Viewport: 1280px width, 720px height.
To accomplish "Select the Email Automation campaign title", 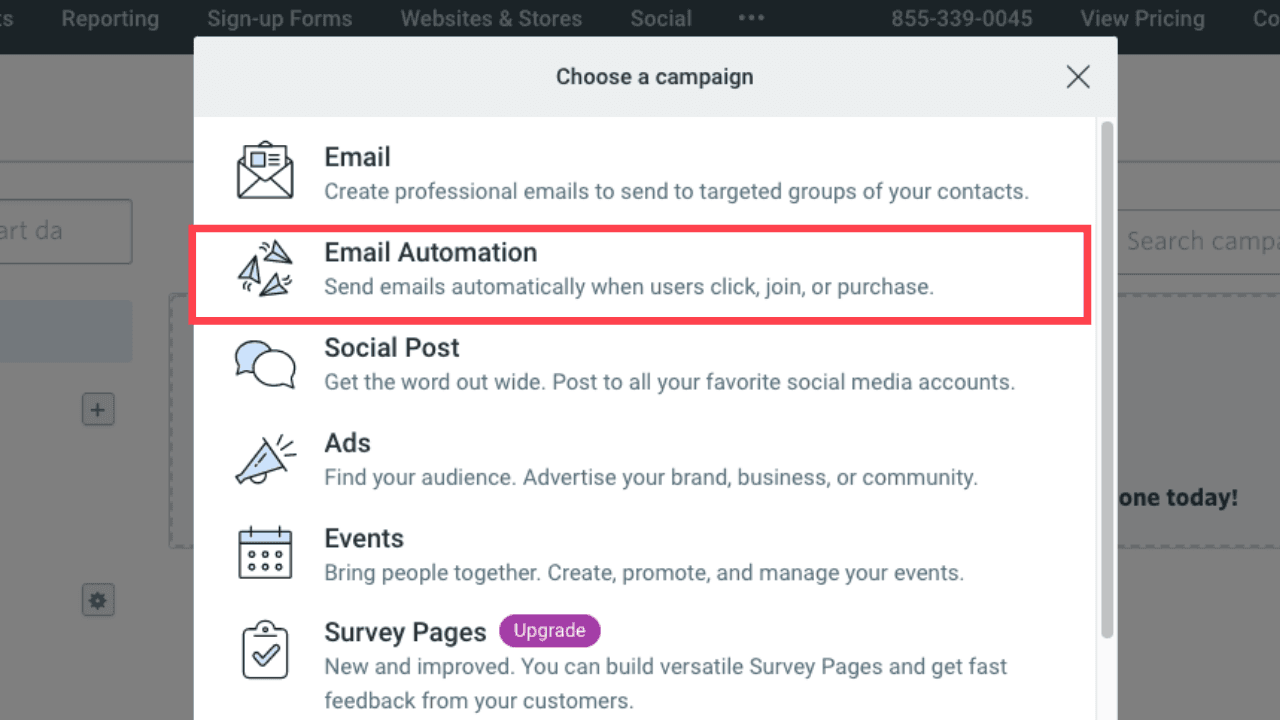I will (x=431, y=252).
